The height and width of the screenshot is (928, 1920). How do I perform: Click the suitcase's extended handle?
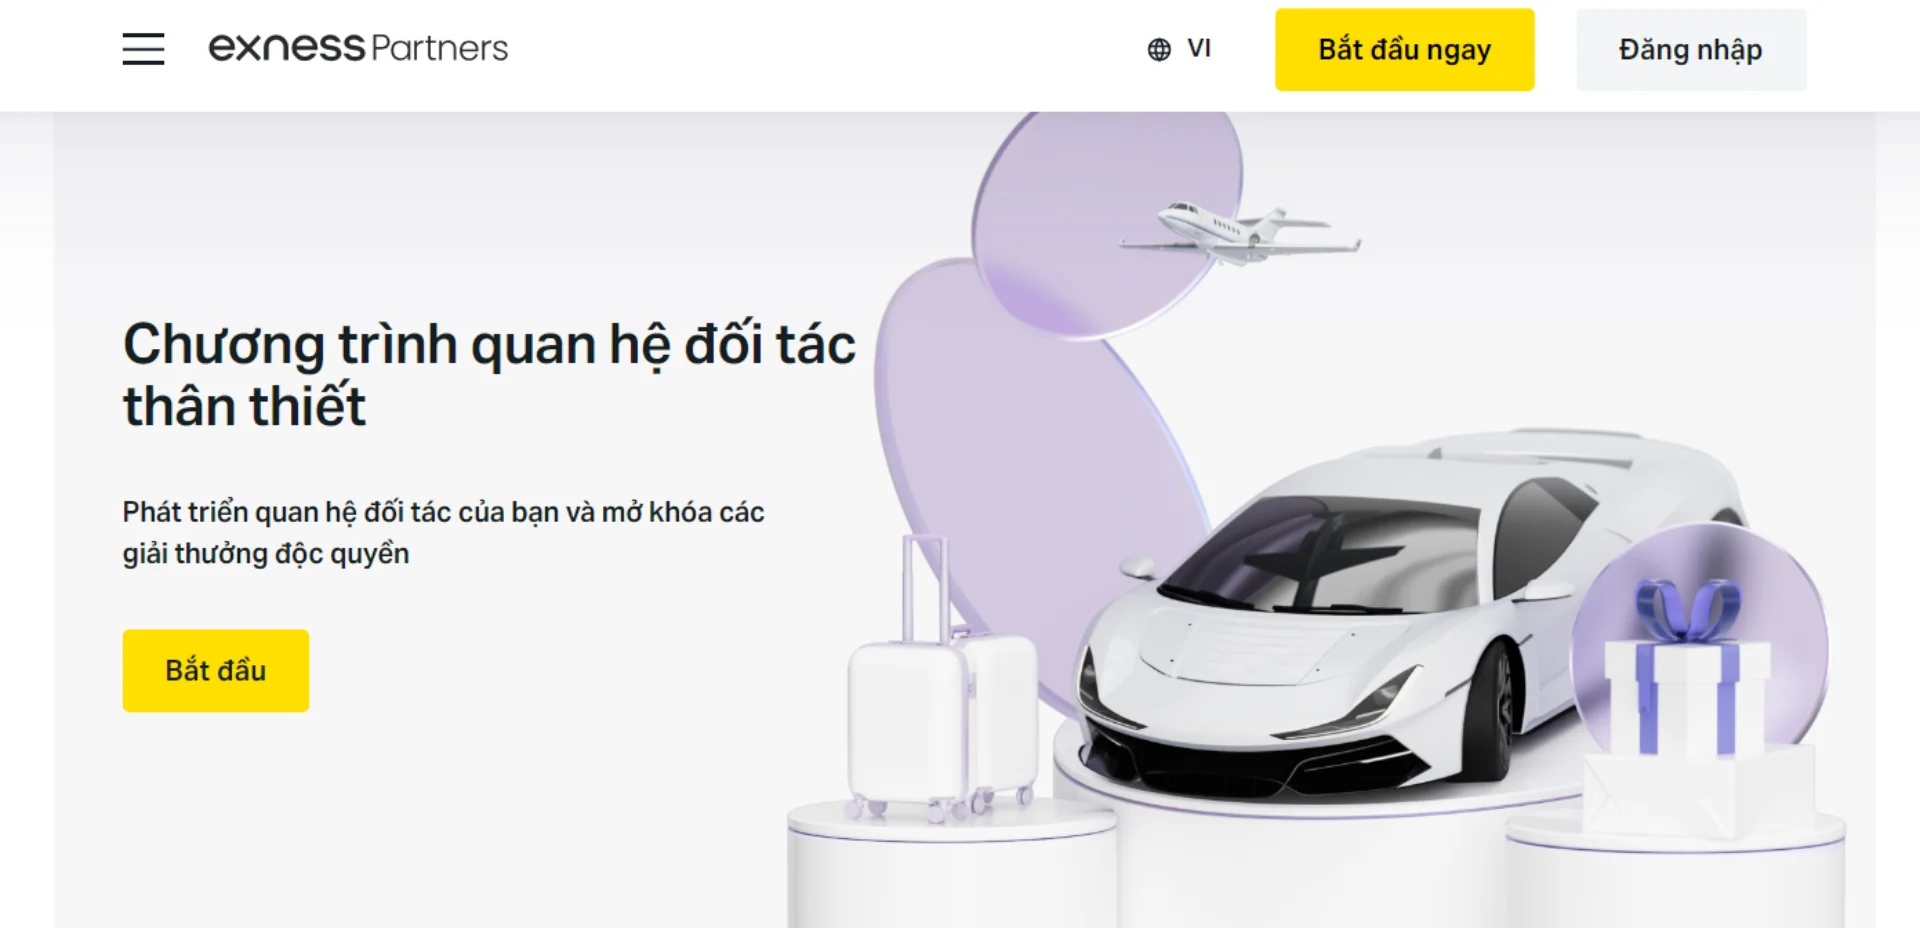pos(925,588)
